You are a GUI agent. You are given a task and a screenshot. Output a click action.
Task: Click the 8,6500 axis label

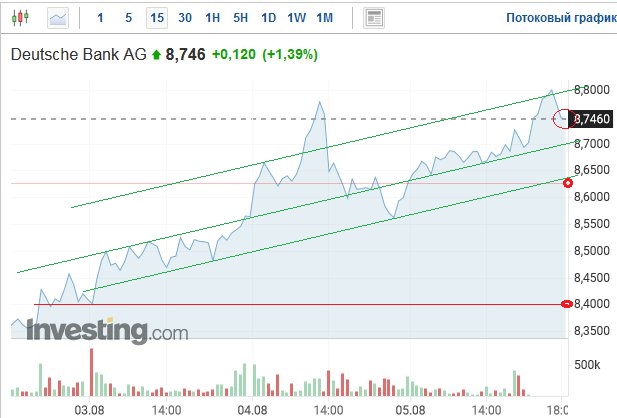tap(592, 170)
